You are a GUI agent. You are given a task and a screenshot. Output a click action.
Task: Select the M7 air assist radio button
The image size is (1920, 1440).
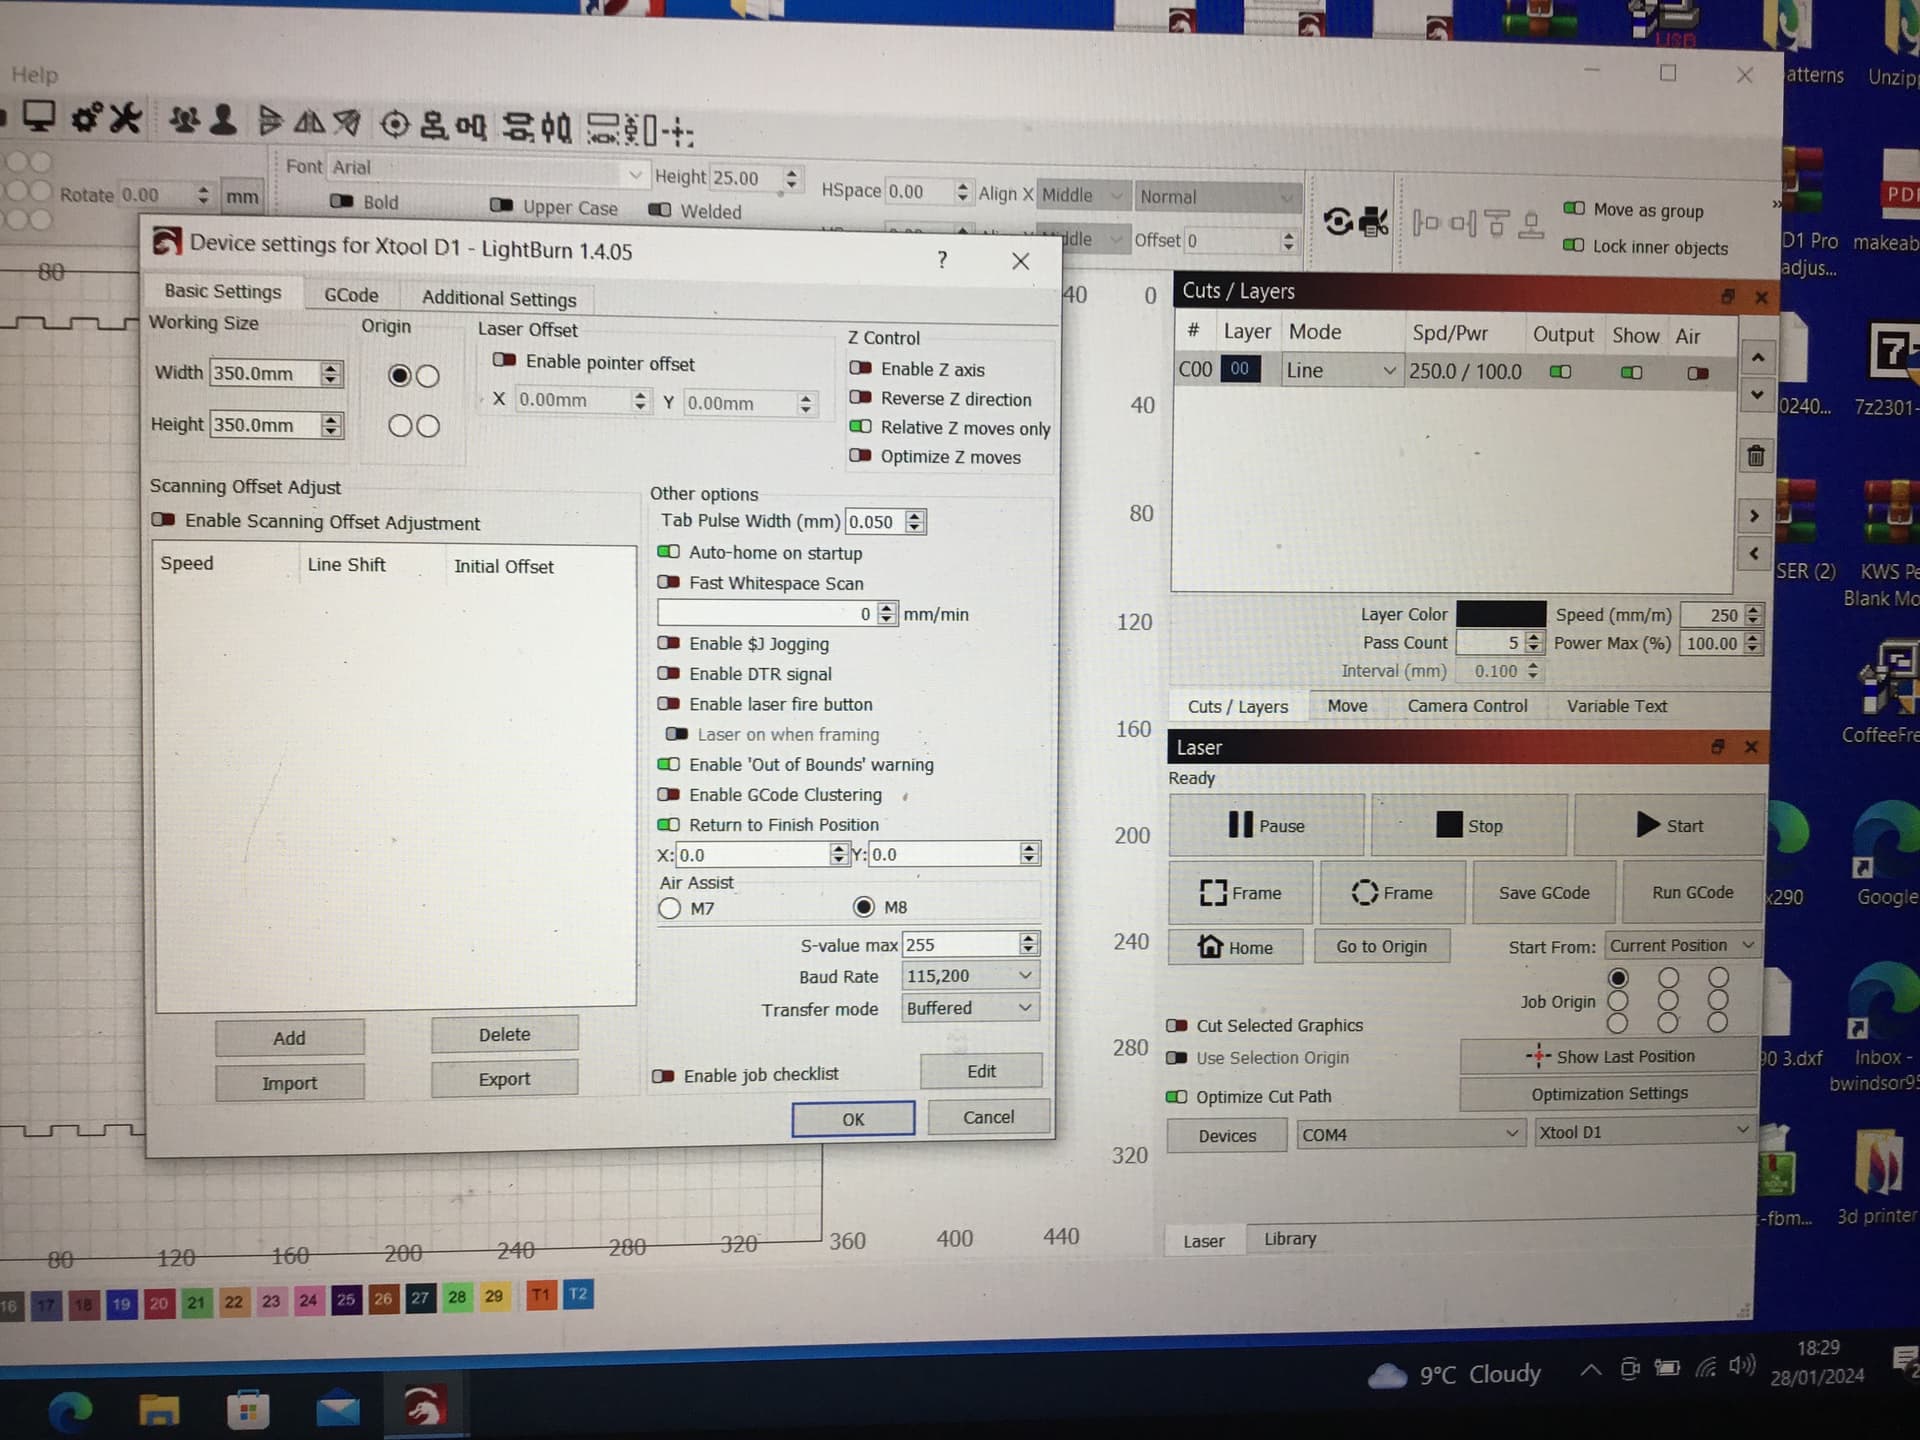(670, 908)
